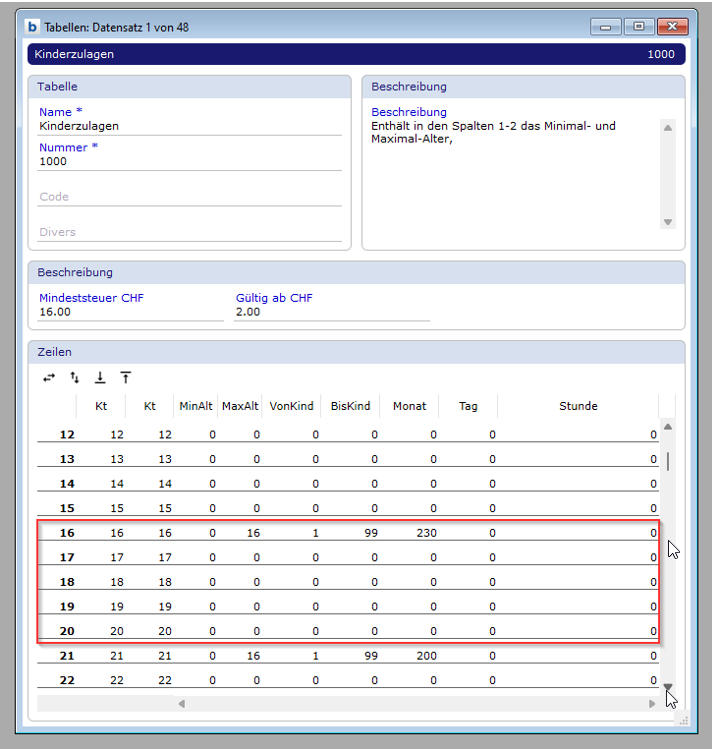This screenshot has height=749, width=712.
Task: Click the down arrow to baseline icon
Action: point(100,378)
